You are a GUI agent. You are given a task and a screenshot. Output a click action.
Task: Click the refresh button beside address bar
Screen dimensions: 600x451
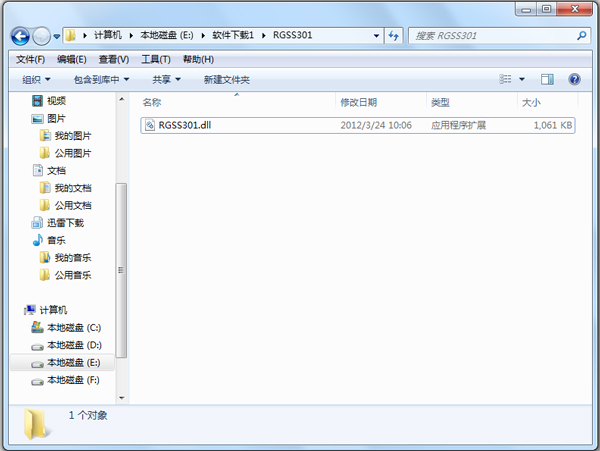coord(393,36)
